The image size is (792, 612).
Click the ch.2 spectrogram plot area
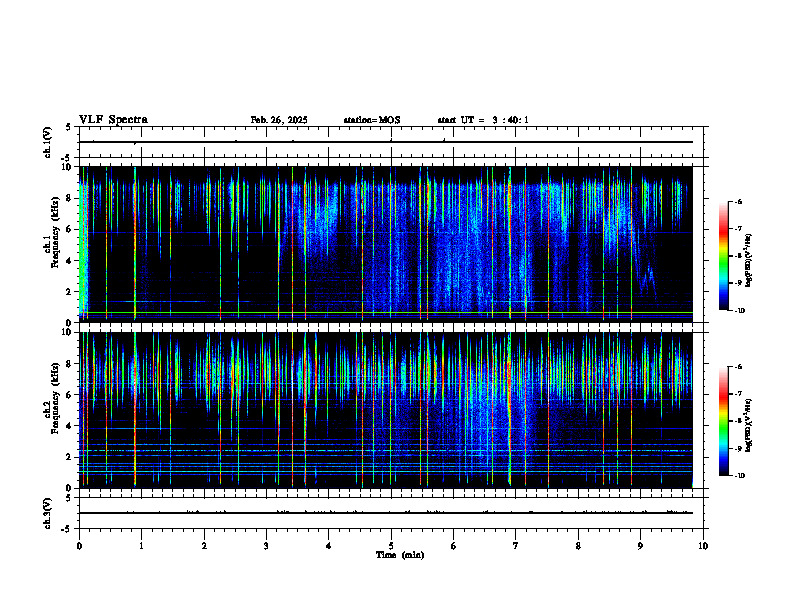386,410
